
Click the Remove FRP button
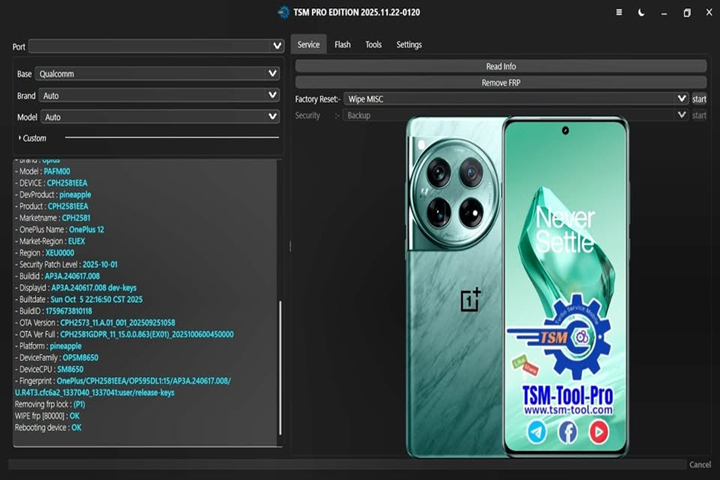(x=501, y=82)
